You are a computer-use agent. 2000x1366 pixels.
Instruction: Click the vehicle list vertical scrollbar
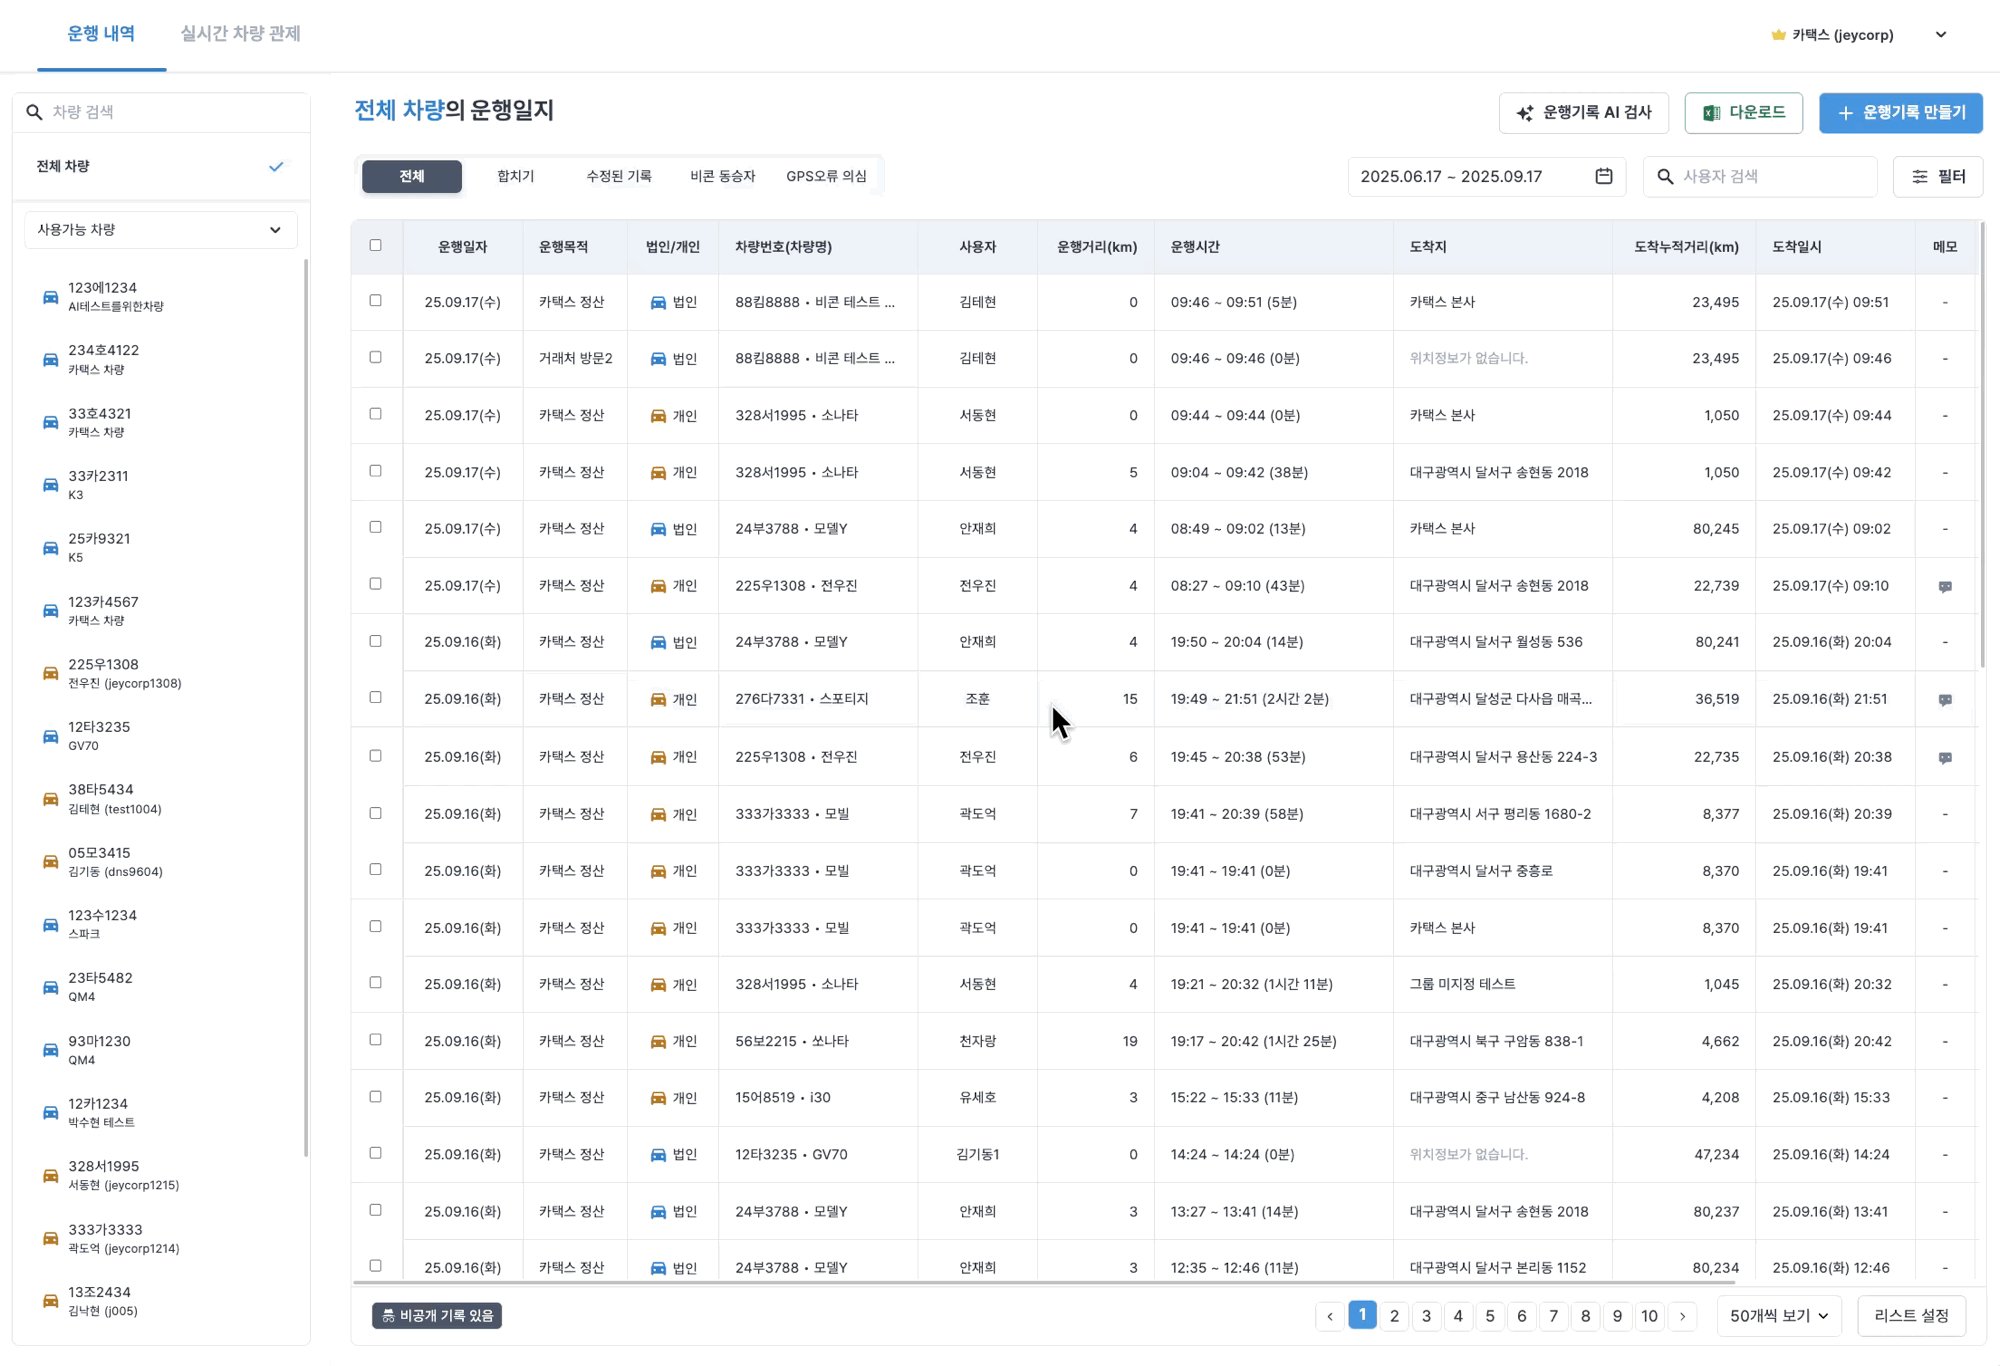[x=306, y=700]
